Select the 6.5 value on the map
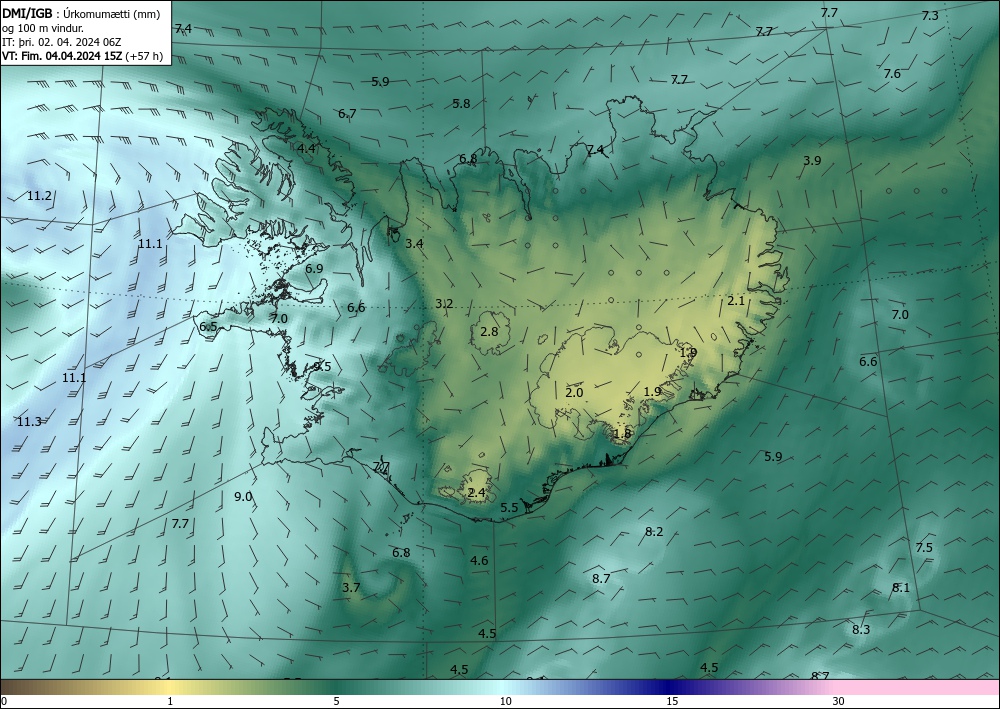 pos(208,327)
